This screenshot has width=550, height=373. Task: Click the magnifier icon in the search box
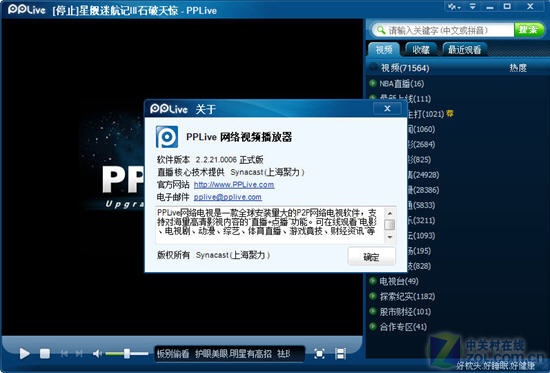click(381, 30)
